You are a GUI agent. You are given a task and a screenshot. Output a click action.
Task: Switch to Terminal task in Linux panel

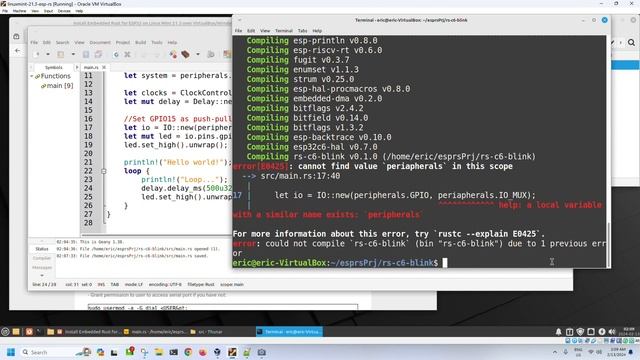pyautogui.click(x=289, y=332)
